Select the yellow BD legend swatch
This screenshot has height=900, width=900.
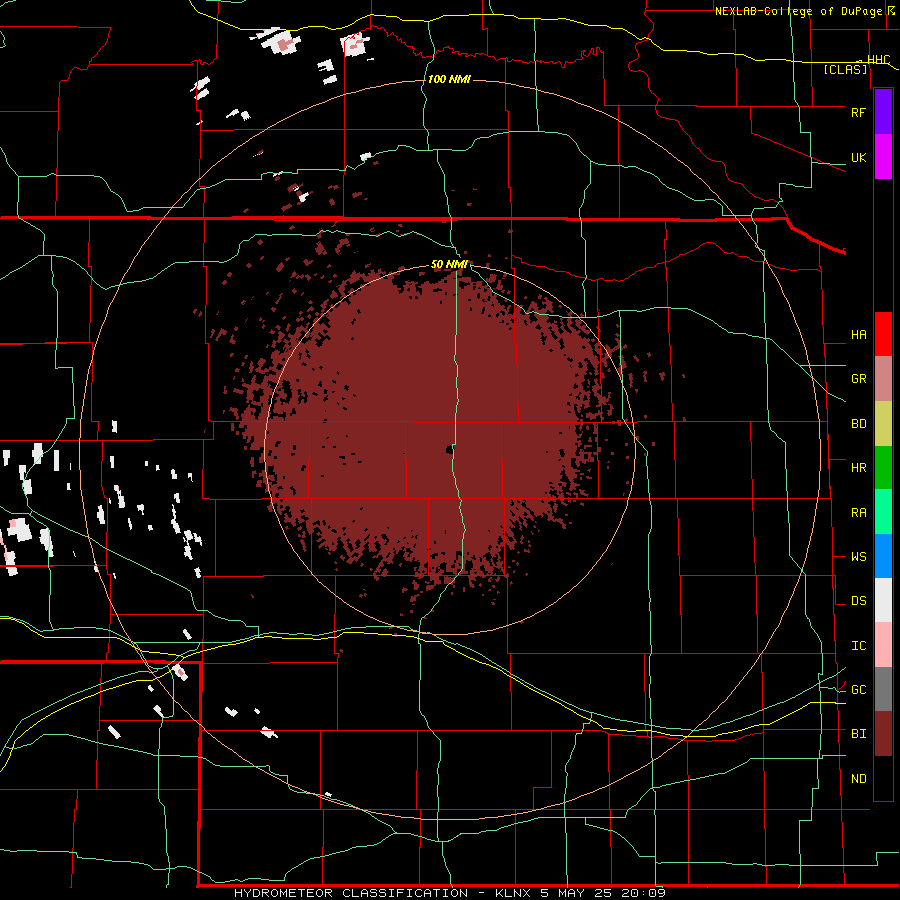[x=883, y=424]
